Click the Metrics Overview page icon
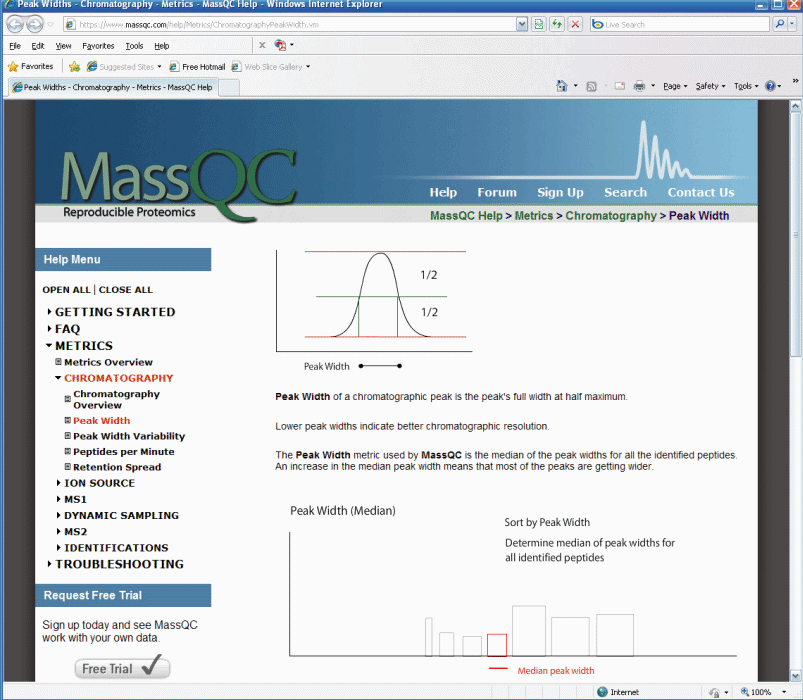 click(58, 362)
